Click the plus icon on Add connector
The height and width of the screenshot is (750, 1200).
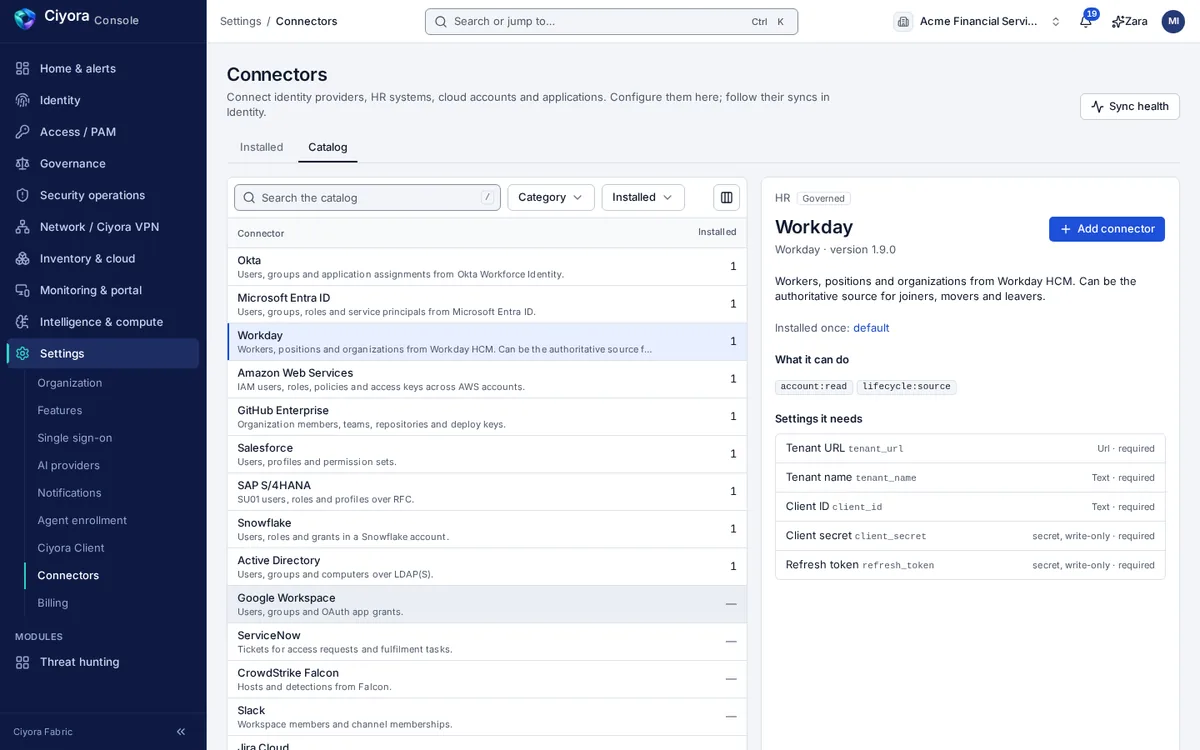[x=1066, y=229]
